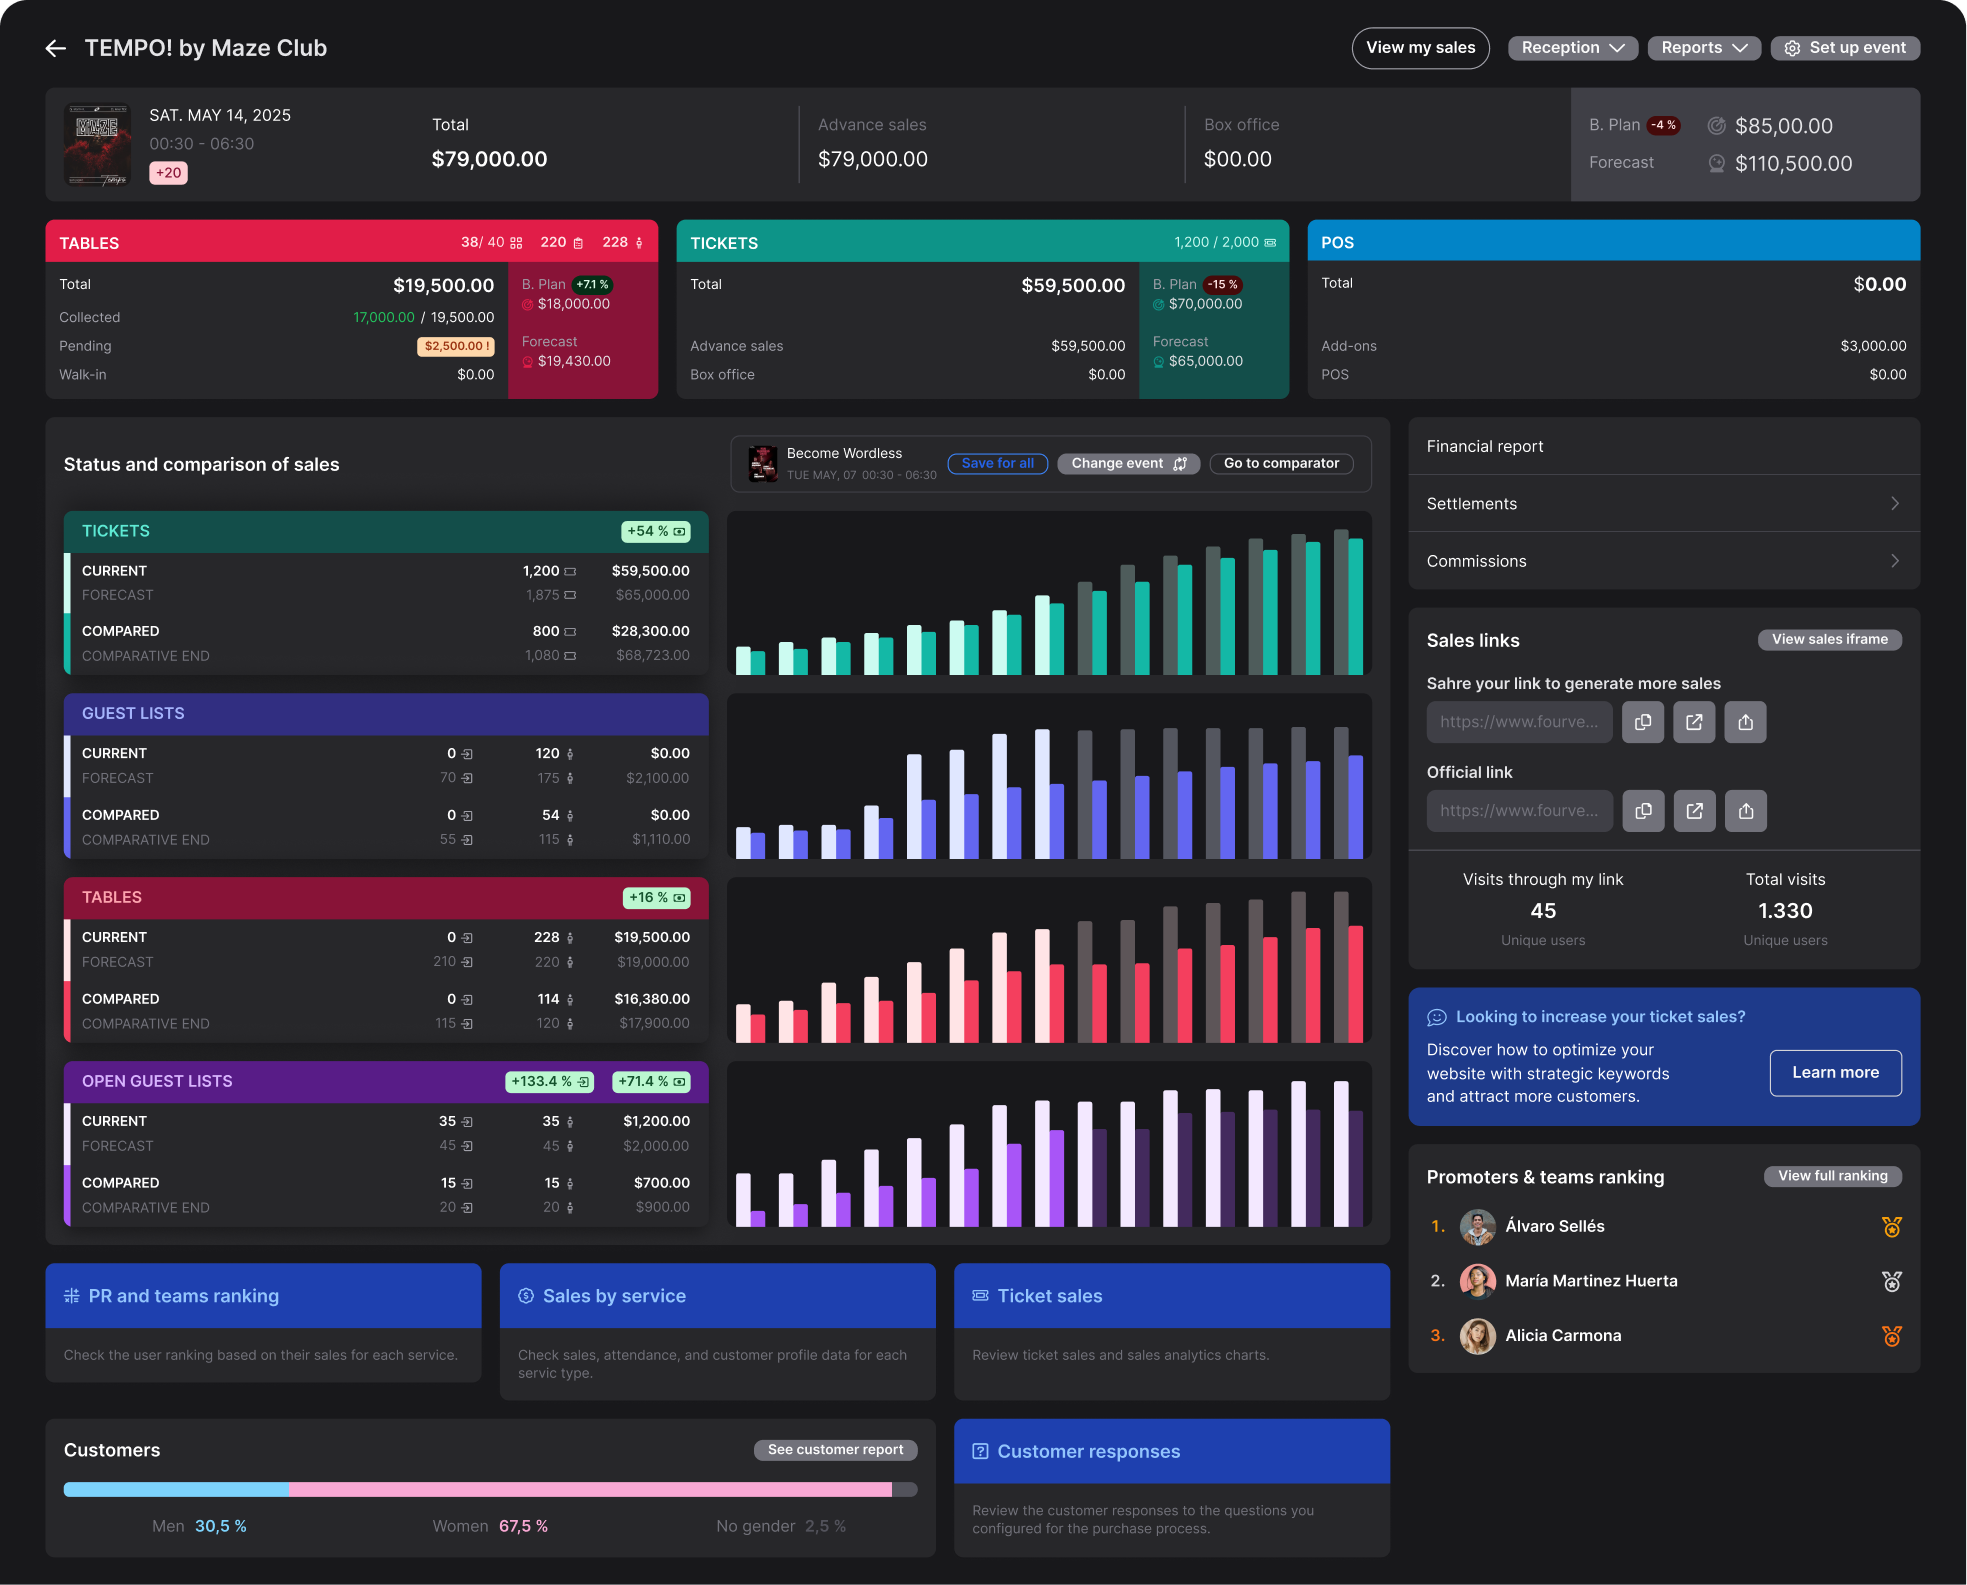1967x1585 pixels.
Task: Click the swap icon in Change event
Action: (x=1180, y=464)
